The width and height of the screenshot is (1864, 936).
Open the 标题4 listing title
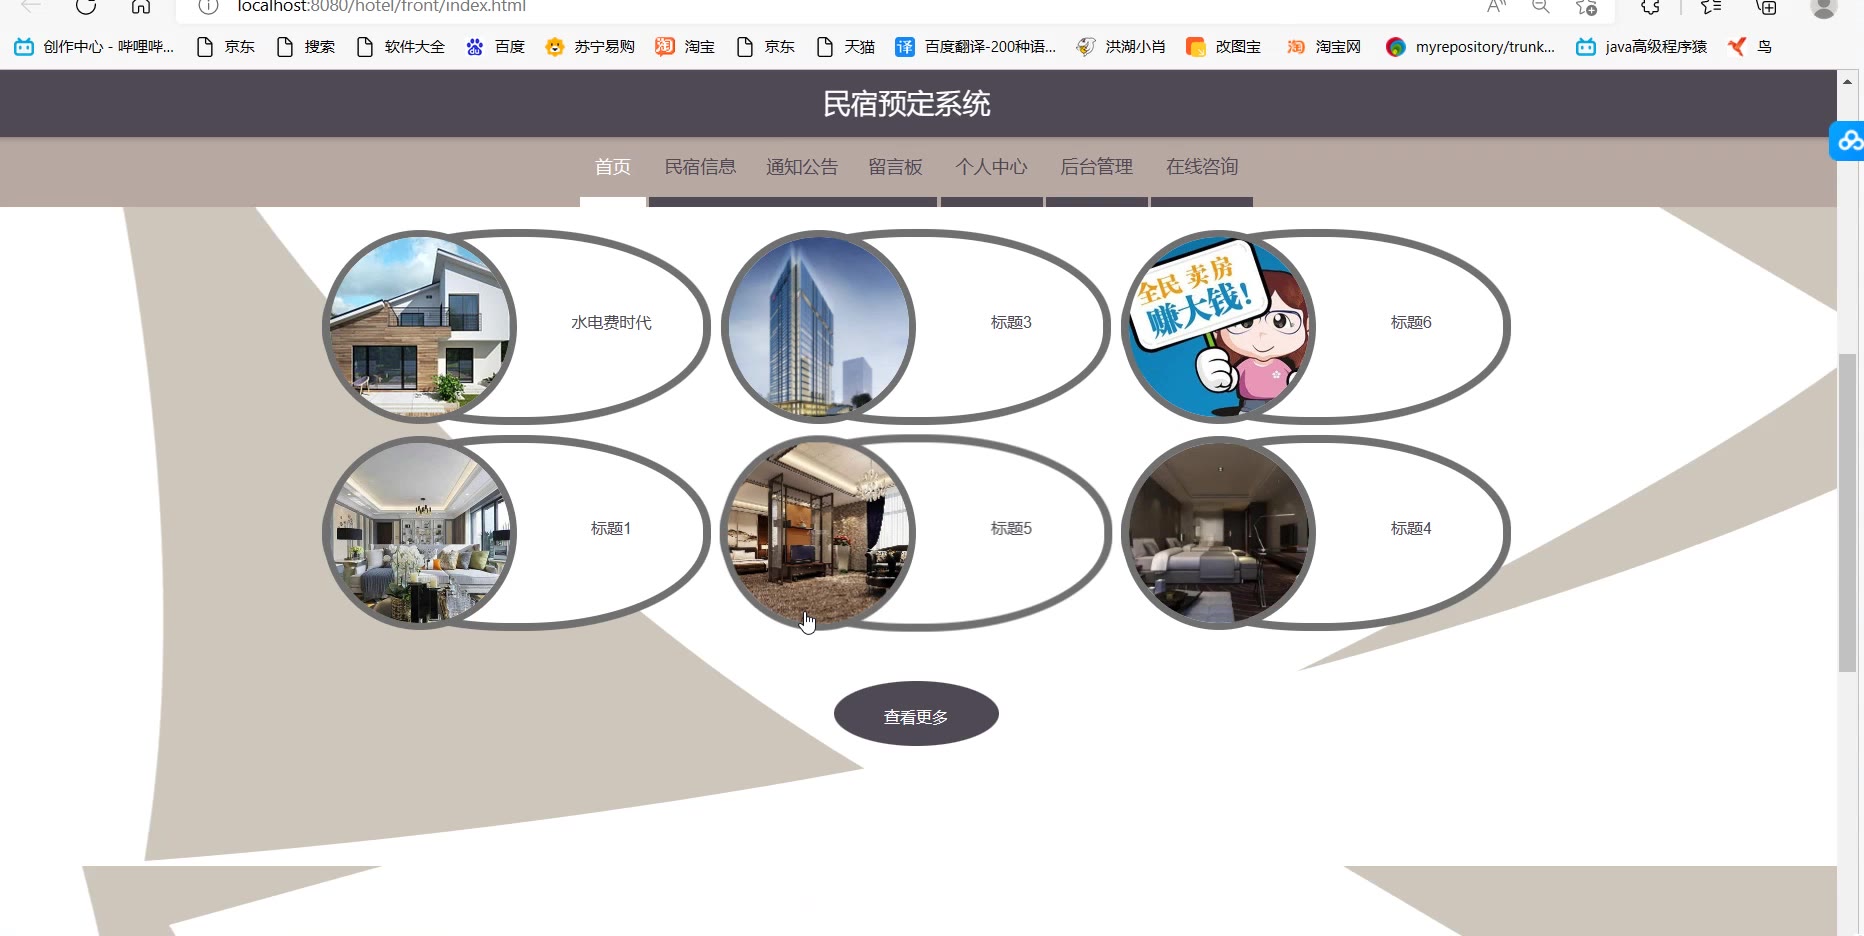(x=1411, y=529)
